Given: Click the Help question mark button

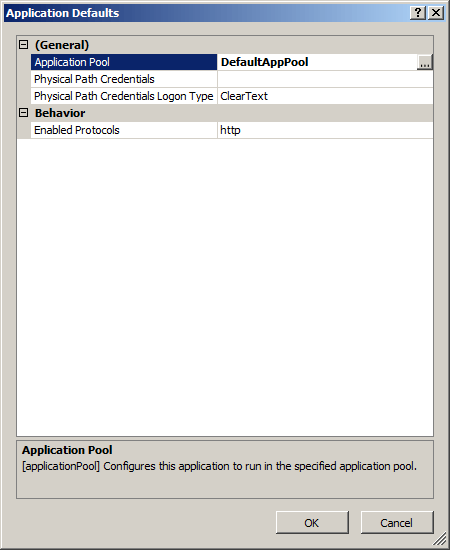Looking at the screenshot, I should (418, 13).
